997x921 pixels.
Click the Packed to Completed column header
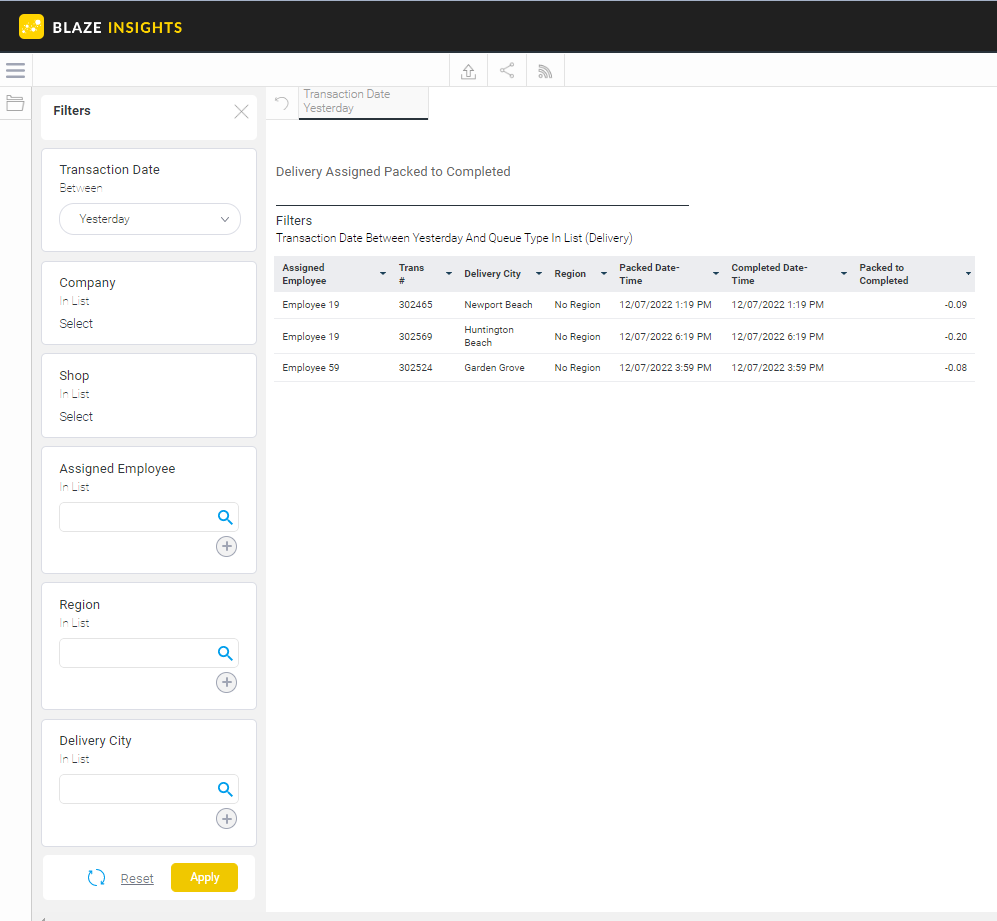(884, 274)
